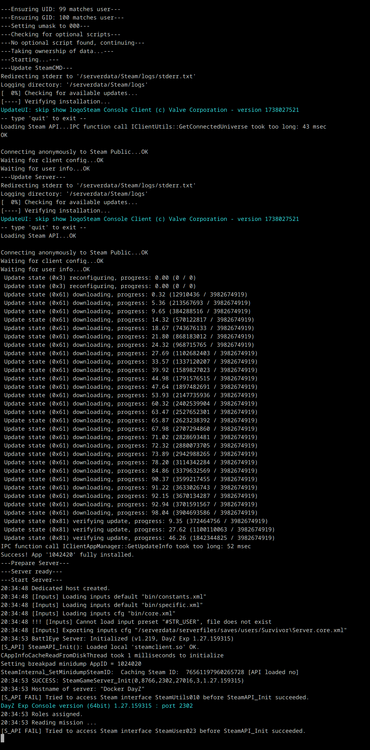Select the 'Exporting inputs cfg' Server.core.xml line
The width and height of the screenshot is (370, 750).
tap(174, 629)
